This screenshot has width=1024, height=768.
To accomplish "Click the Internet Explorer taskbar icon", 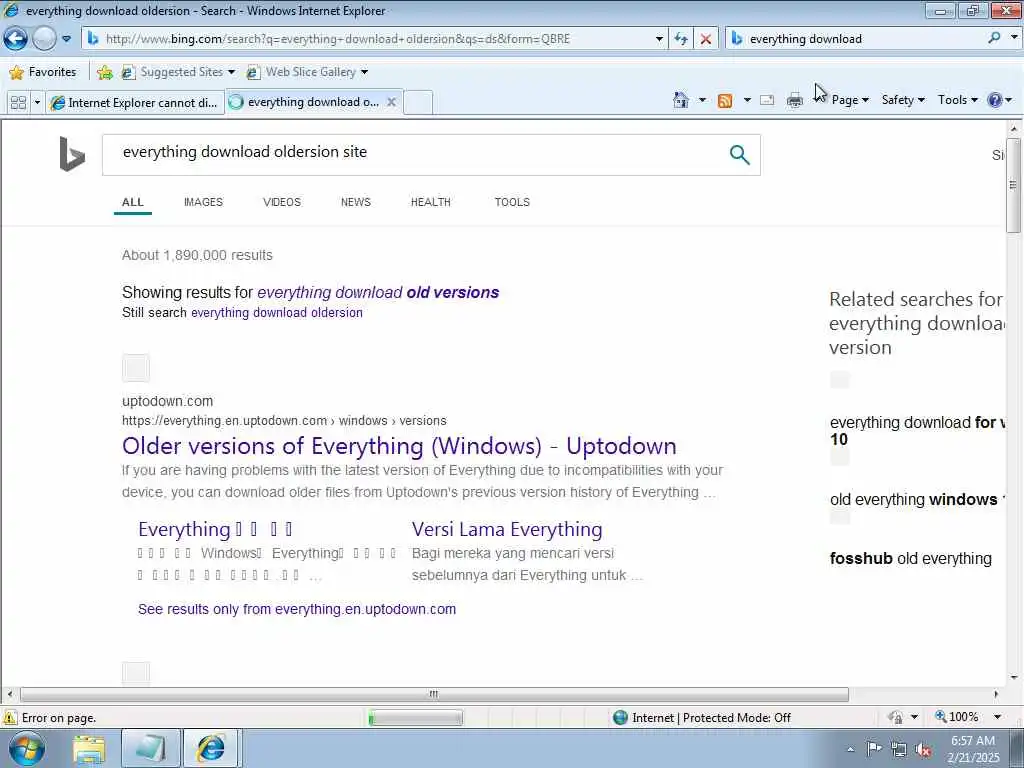I will (x=211, y=749).
